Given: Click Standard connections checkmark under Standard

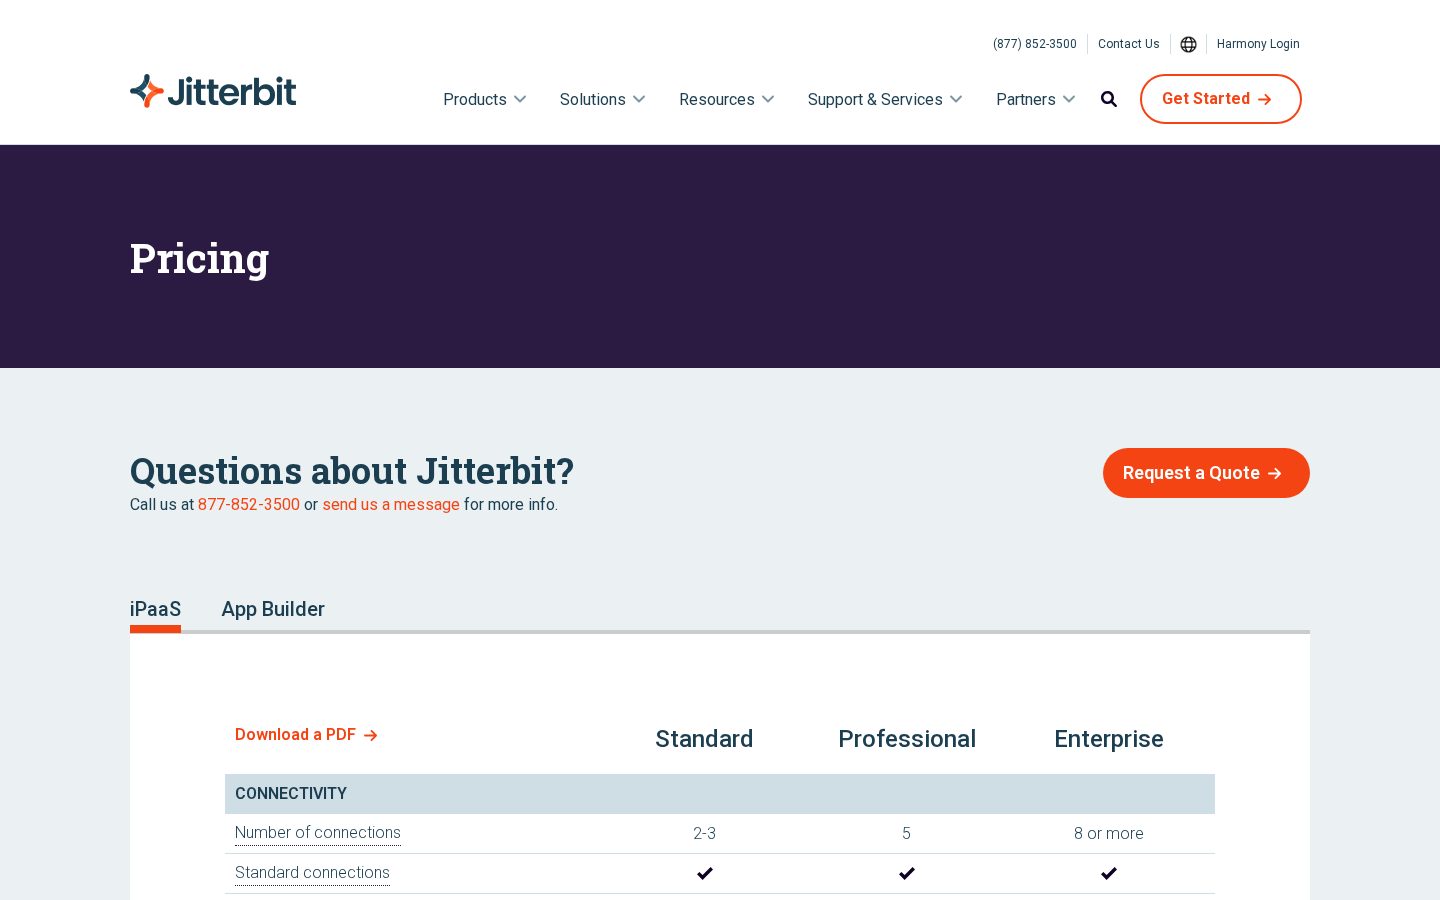Looking at the screenshot, I should (705, 873).
